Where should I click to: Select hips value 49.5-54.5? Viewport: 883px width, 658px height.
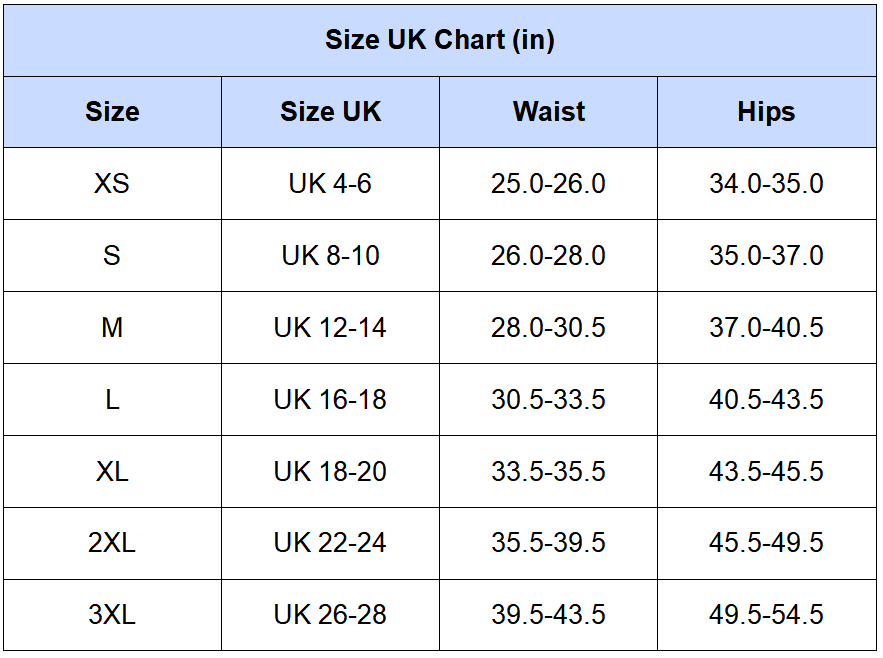pyautogui.click(x=766, y=615)
